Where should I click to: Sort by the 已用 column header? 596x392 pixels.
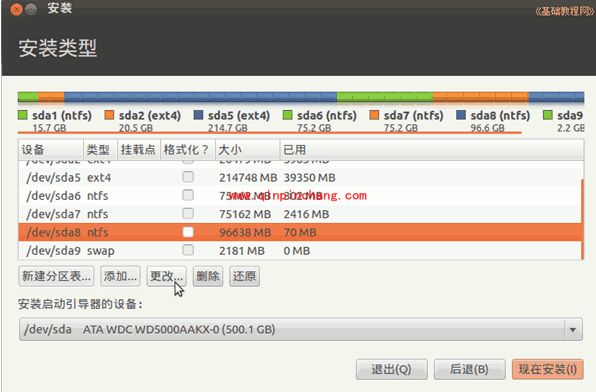(432, 150)
